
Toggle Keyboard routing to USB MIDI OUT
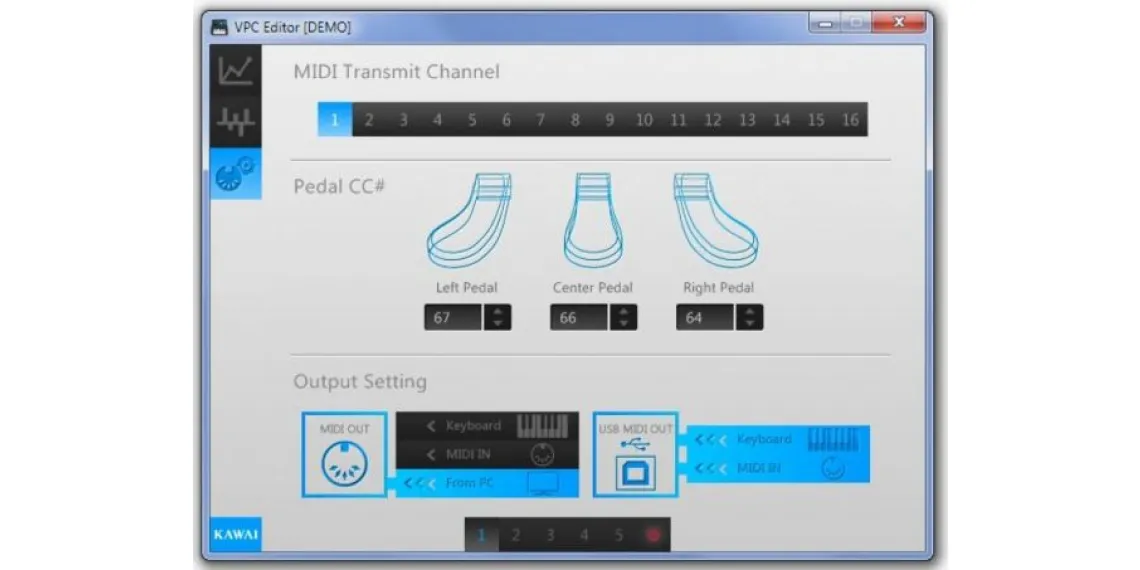coord(778,440)
